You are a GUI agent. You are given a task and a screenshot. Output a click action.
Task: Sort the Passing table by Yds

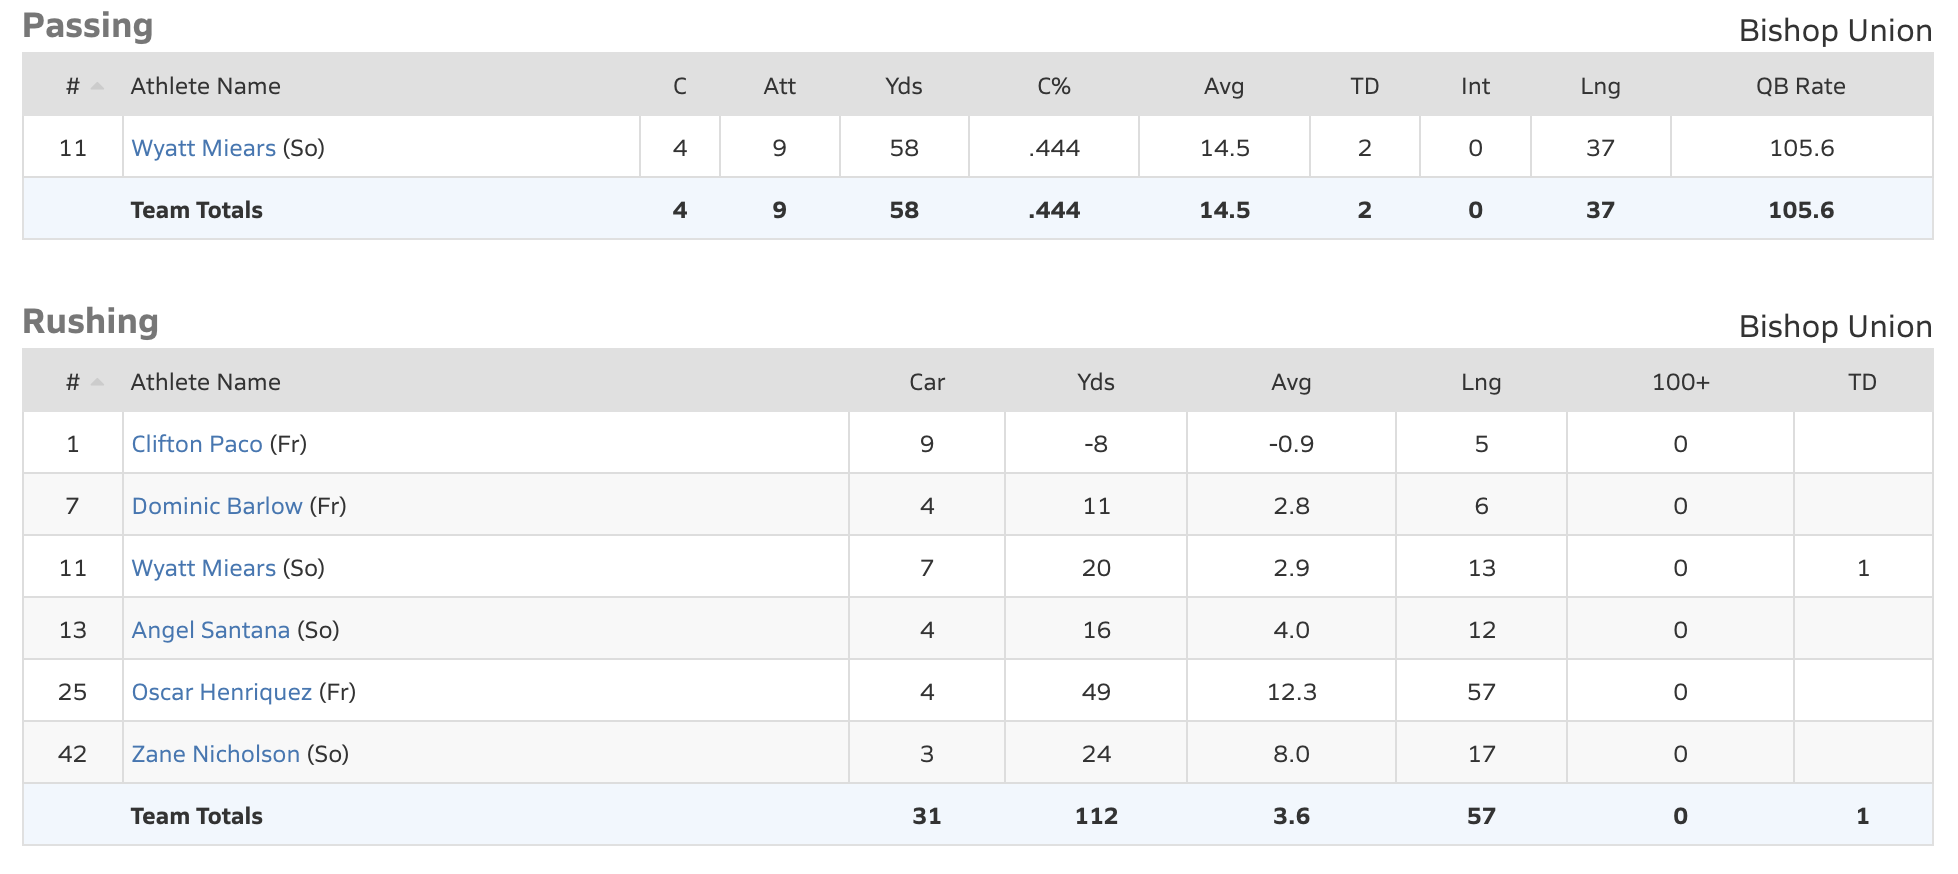[902, 86]
